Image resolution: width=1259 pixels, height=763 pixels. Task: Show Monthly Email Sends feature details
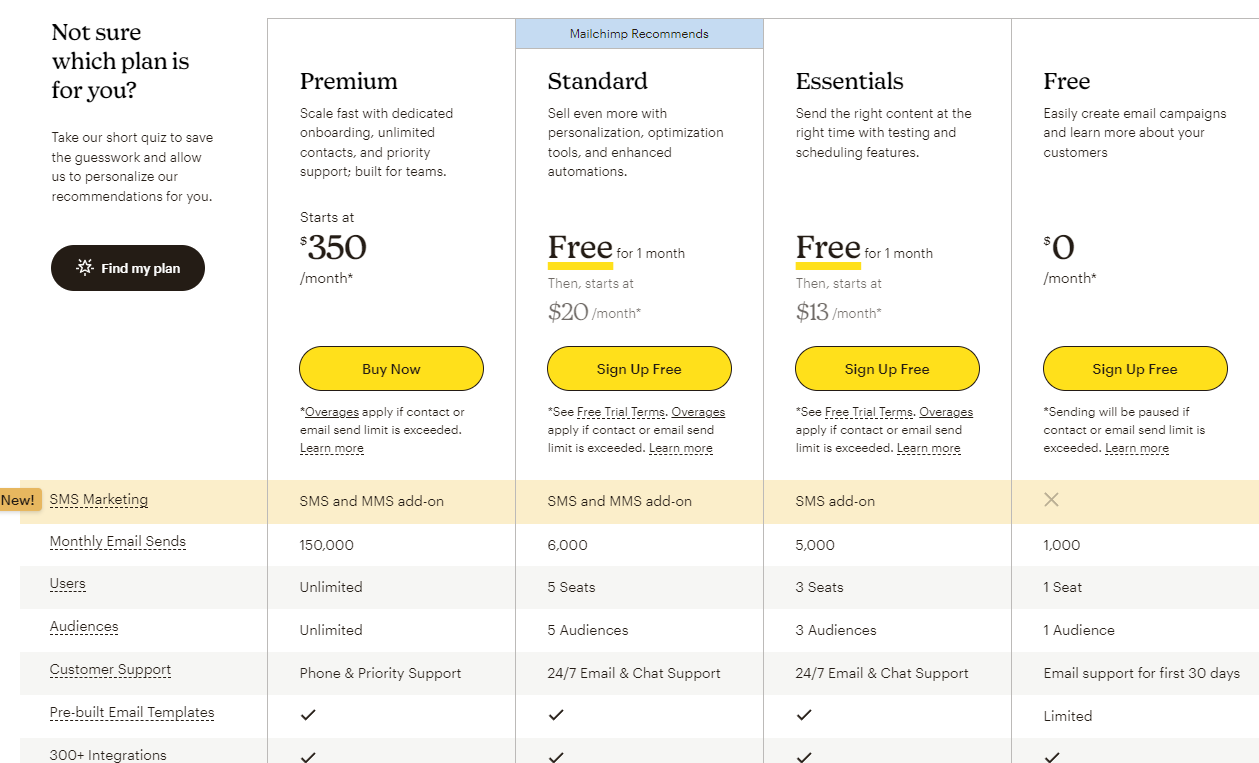[118, 541]
